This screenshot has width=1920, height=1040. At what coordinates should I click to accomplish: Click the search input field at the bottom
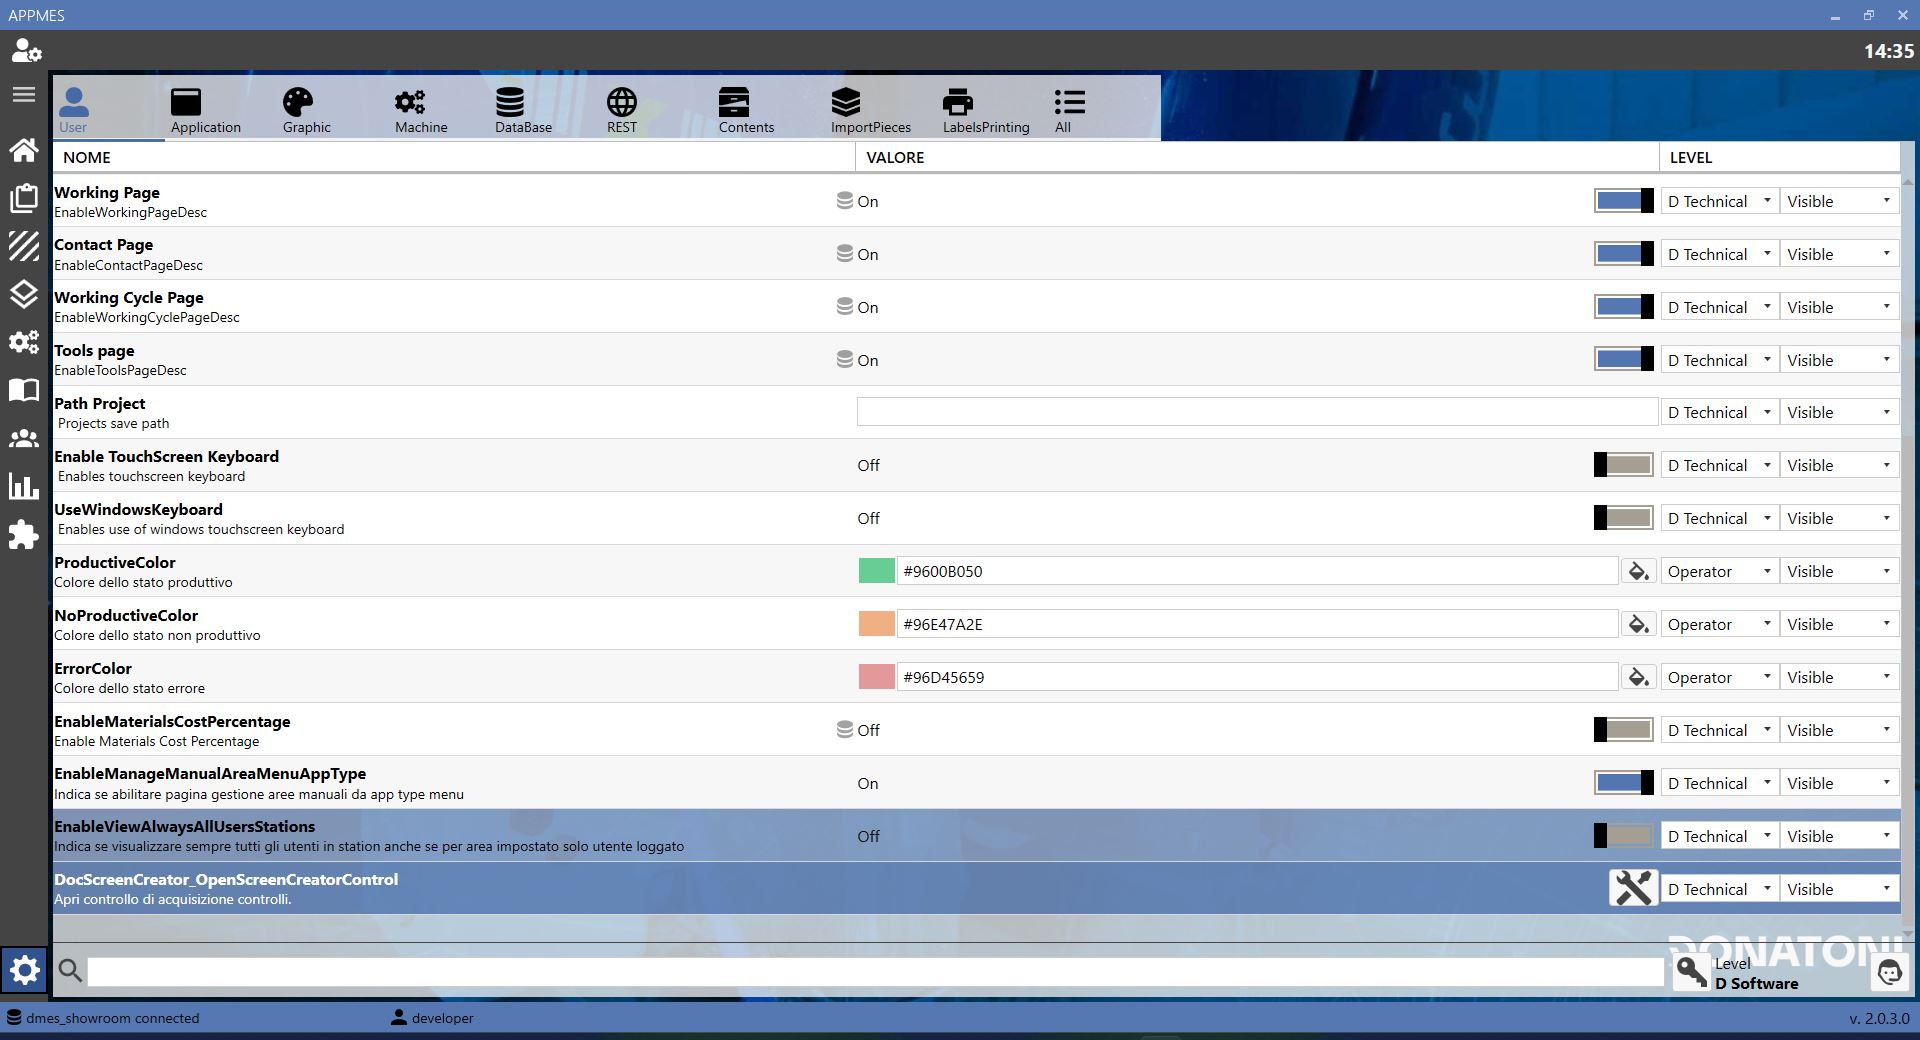click(876, 971)
